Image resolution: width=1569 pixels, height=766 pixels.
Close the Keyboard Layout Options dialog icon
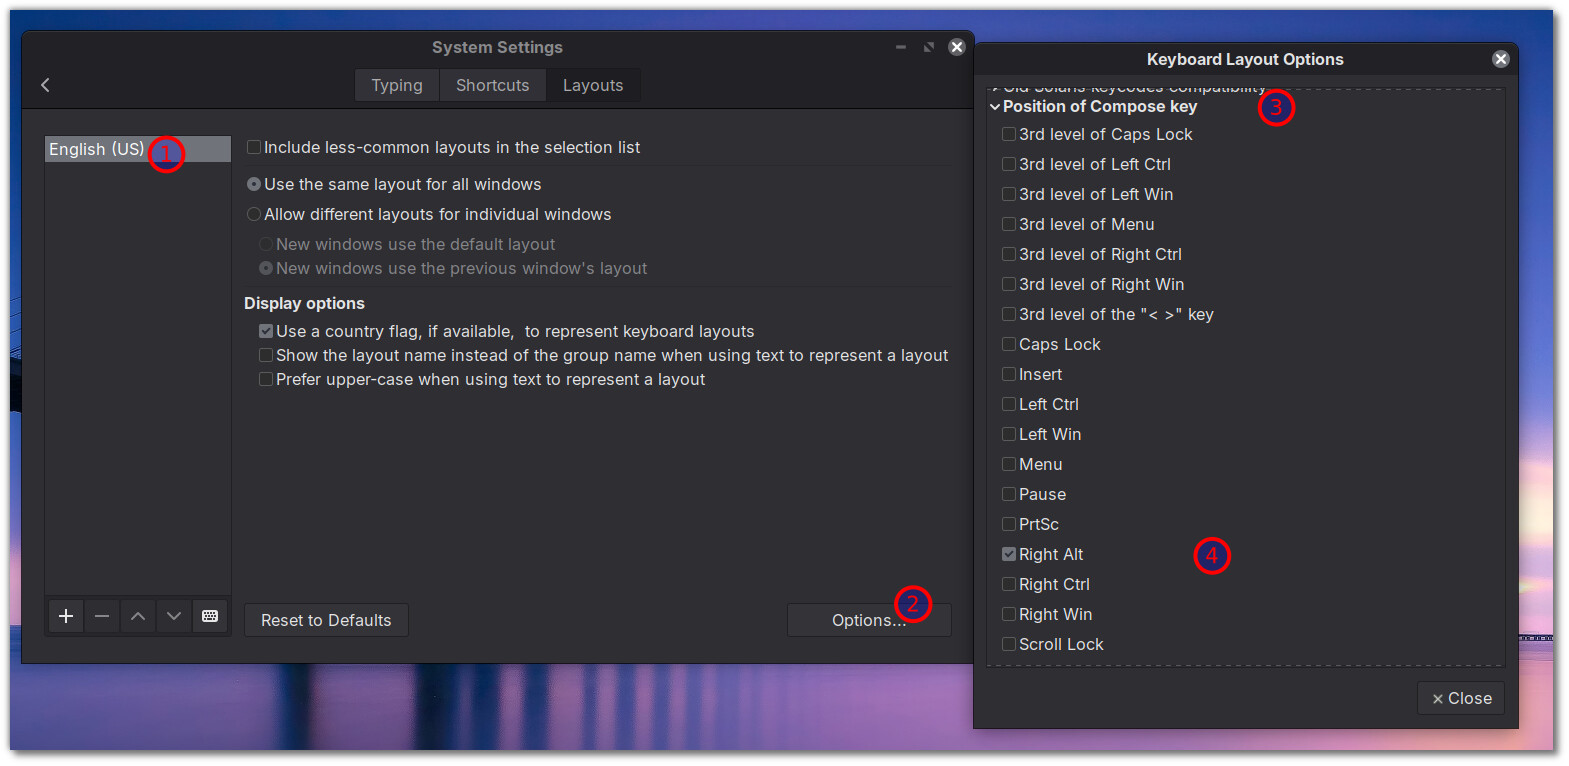click(1500, 59)
